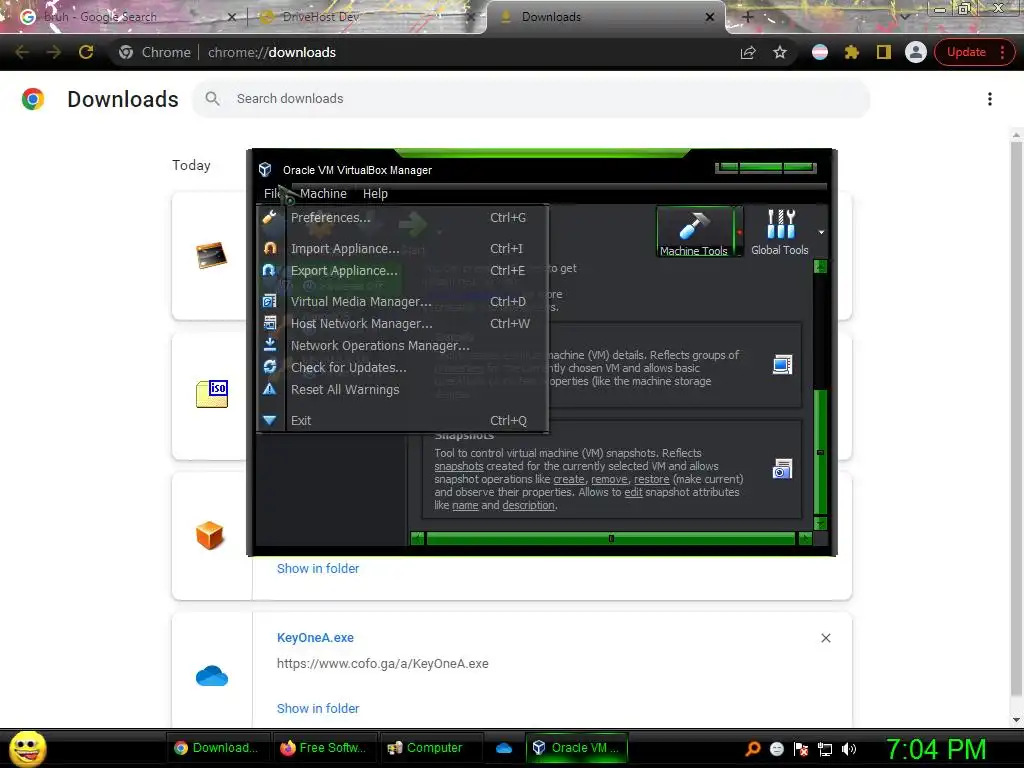1024x768 pixels.
Task: Click the Export Appliance icon
Action: click(270, 270)
